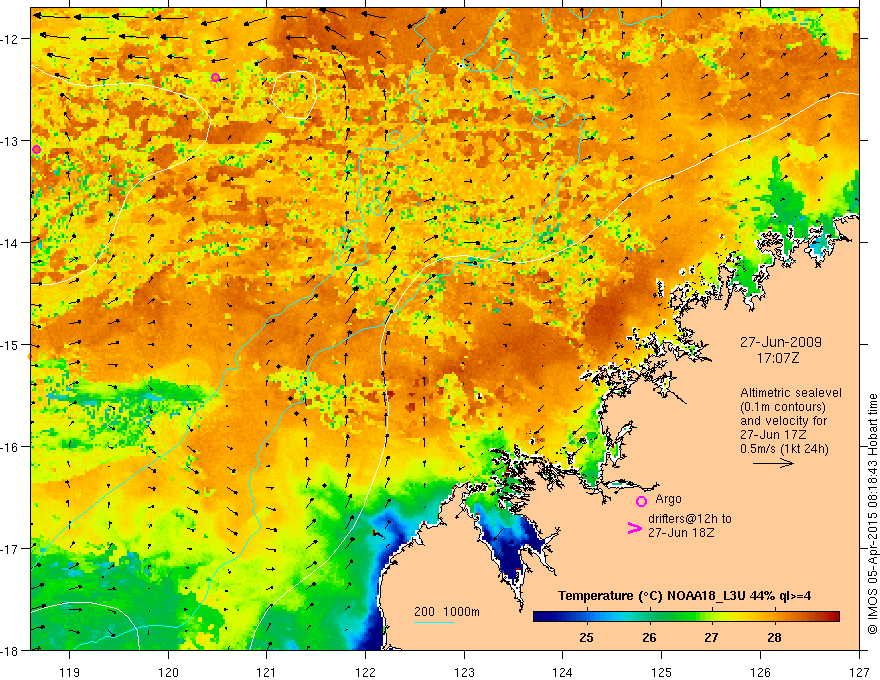The width and height of the screenshot is (880, 680).
Task: Click longitude axis label '119'
Action: (70, 673)
